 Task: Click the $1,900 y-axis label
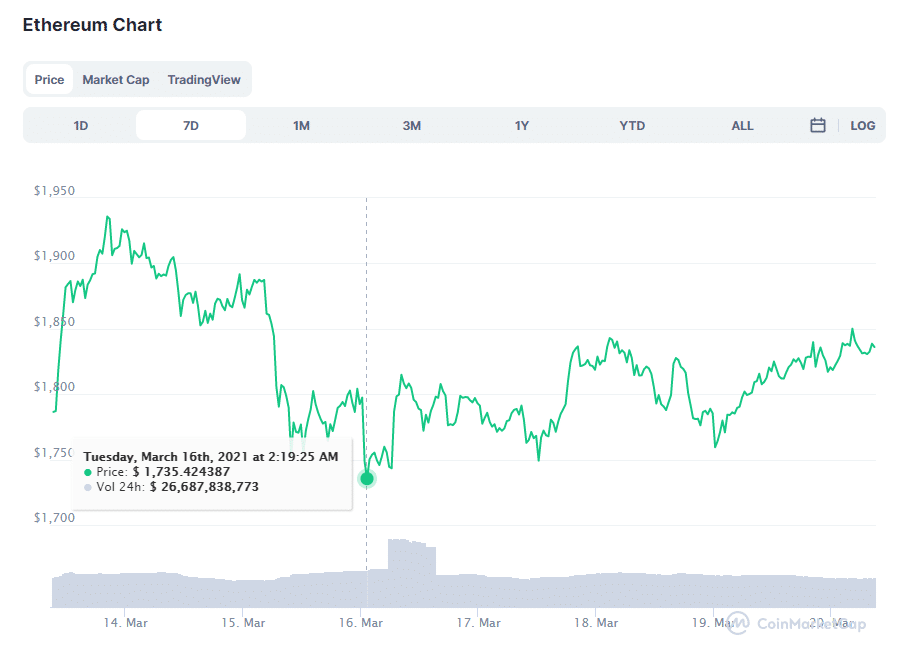tap(54, 256)
